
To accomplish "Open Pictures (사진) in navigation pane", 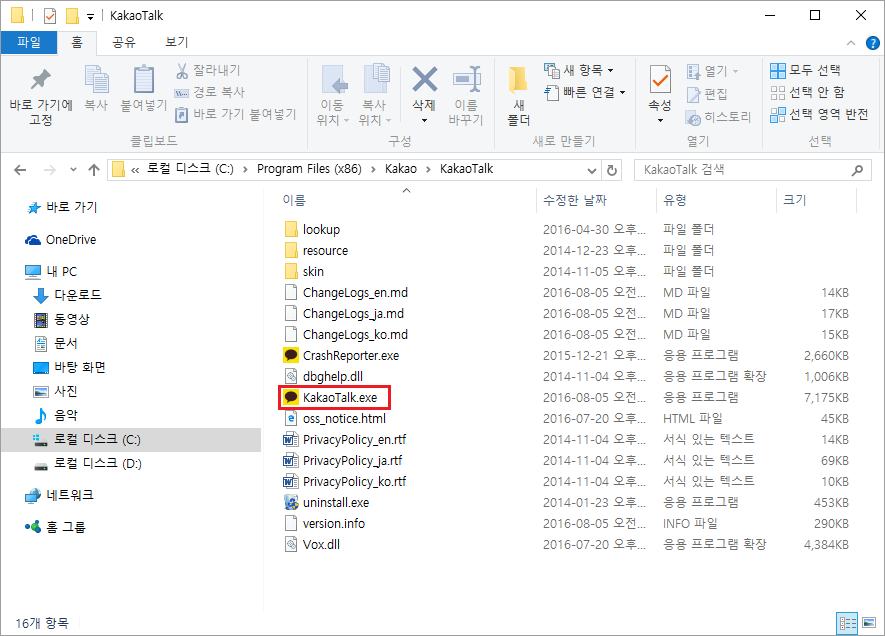I will pos(55,392).
